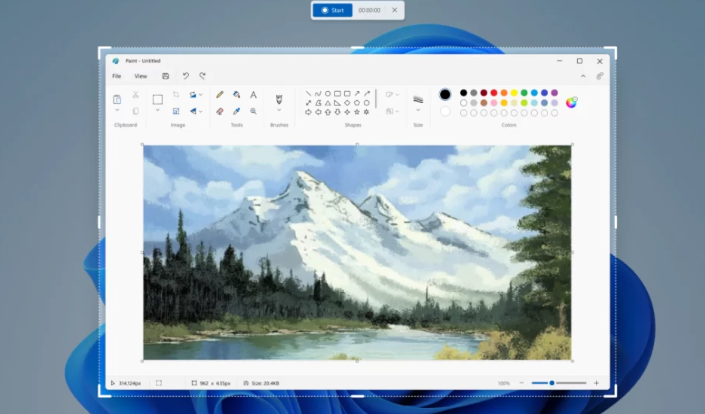Viewport: 705px width, 414px height.
Task: Click the Paste clipboard icon
Action: (117, 99)
